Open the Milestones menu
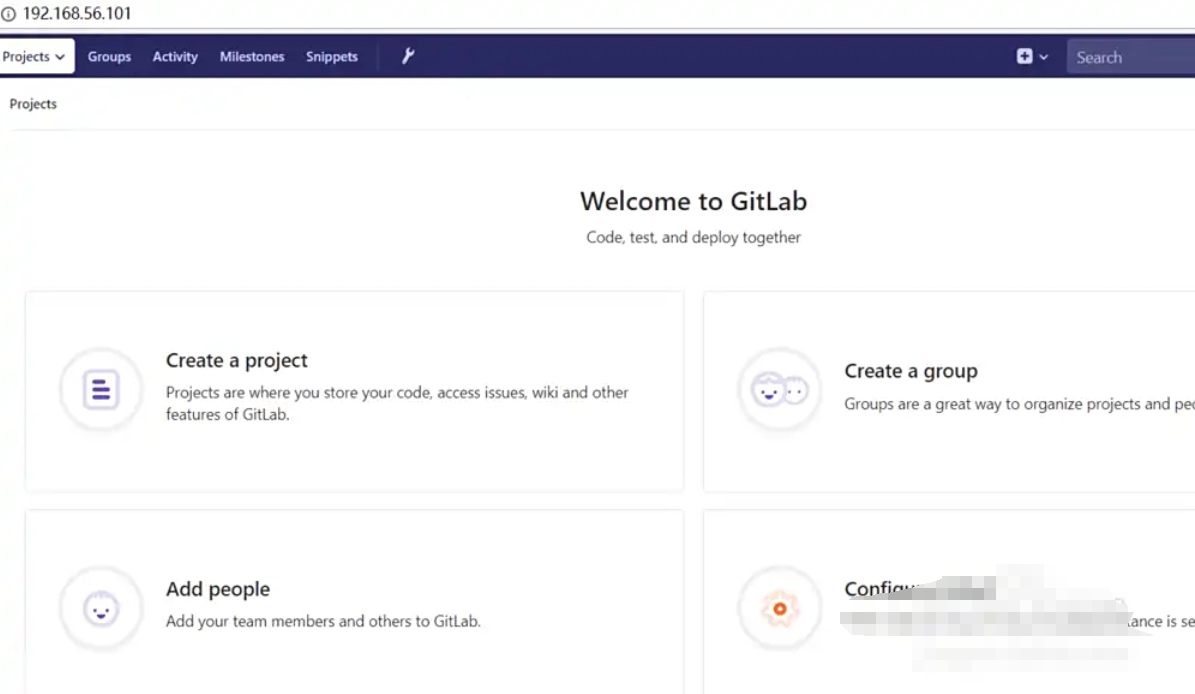This screenshot has height=694, width=1195. click(x=251, y=57)
